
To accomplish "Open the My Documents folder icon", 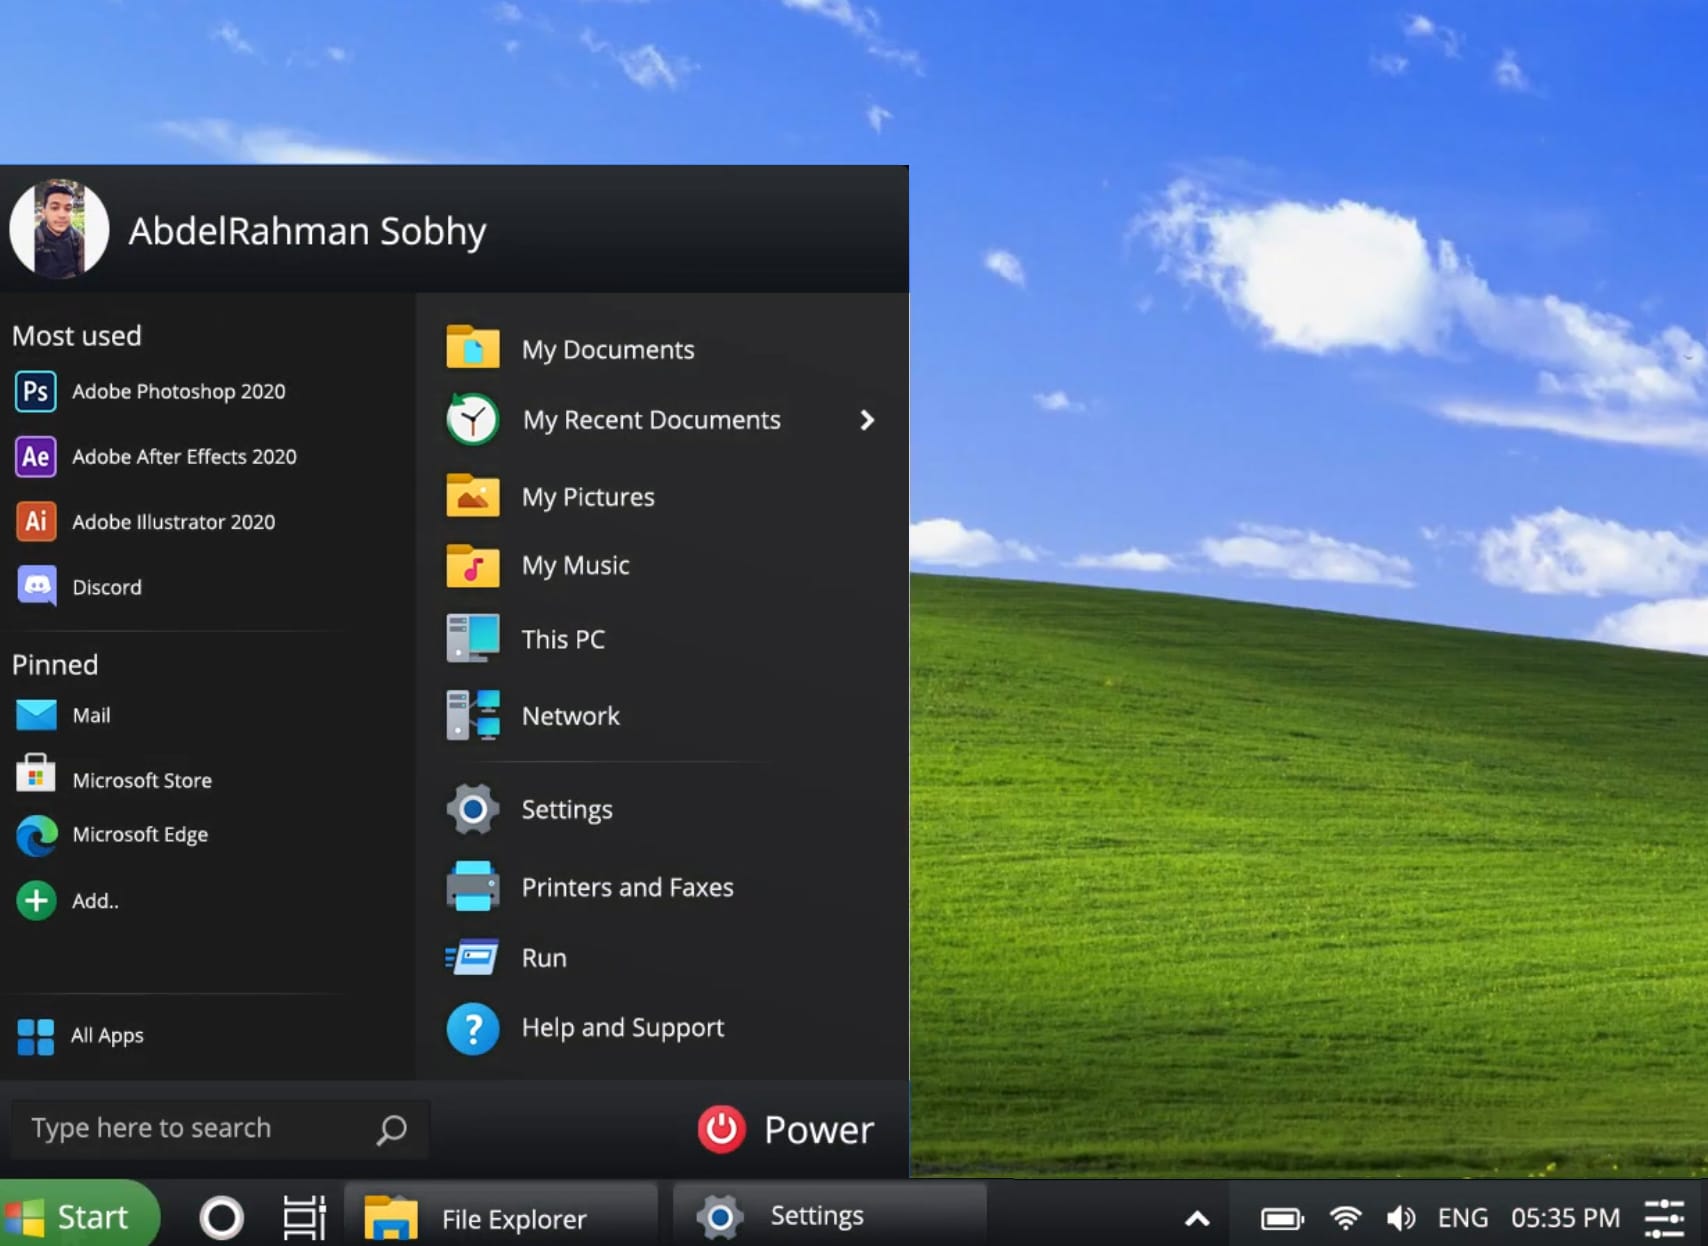I will coord(473,347).
